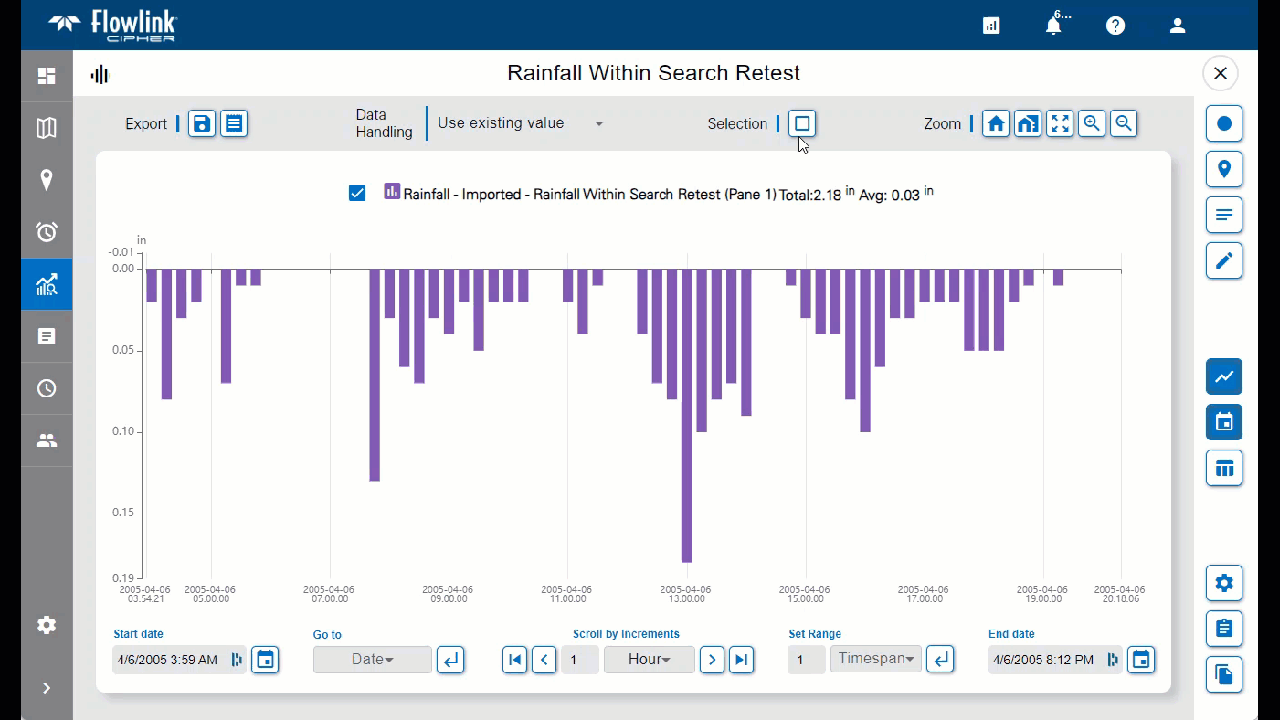Toggle the Selection box tool
Screen dimensions: 1280x720
pyautogui.click(x=802, y=124)
